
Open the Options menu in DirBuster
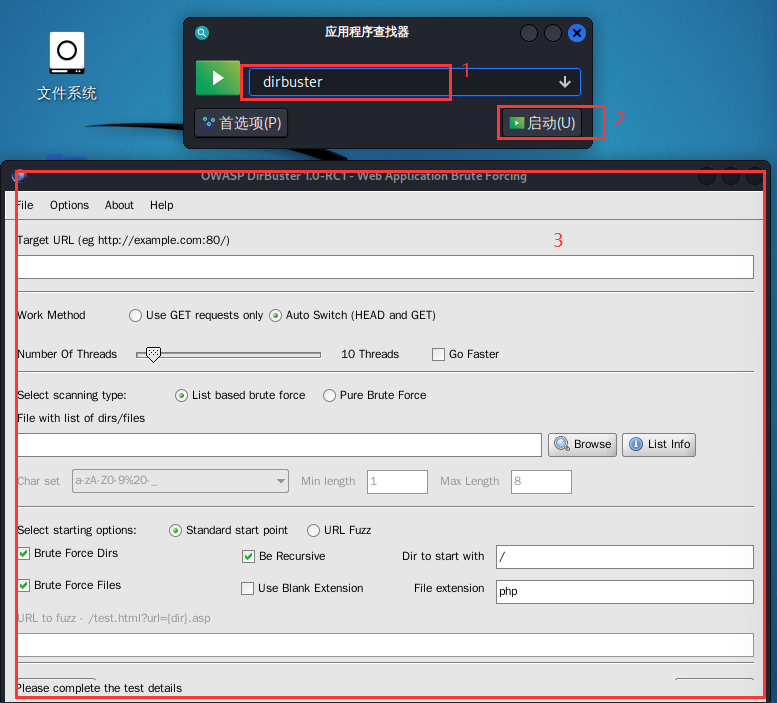point(69,205)
